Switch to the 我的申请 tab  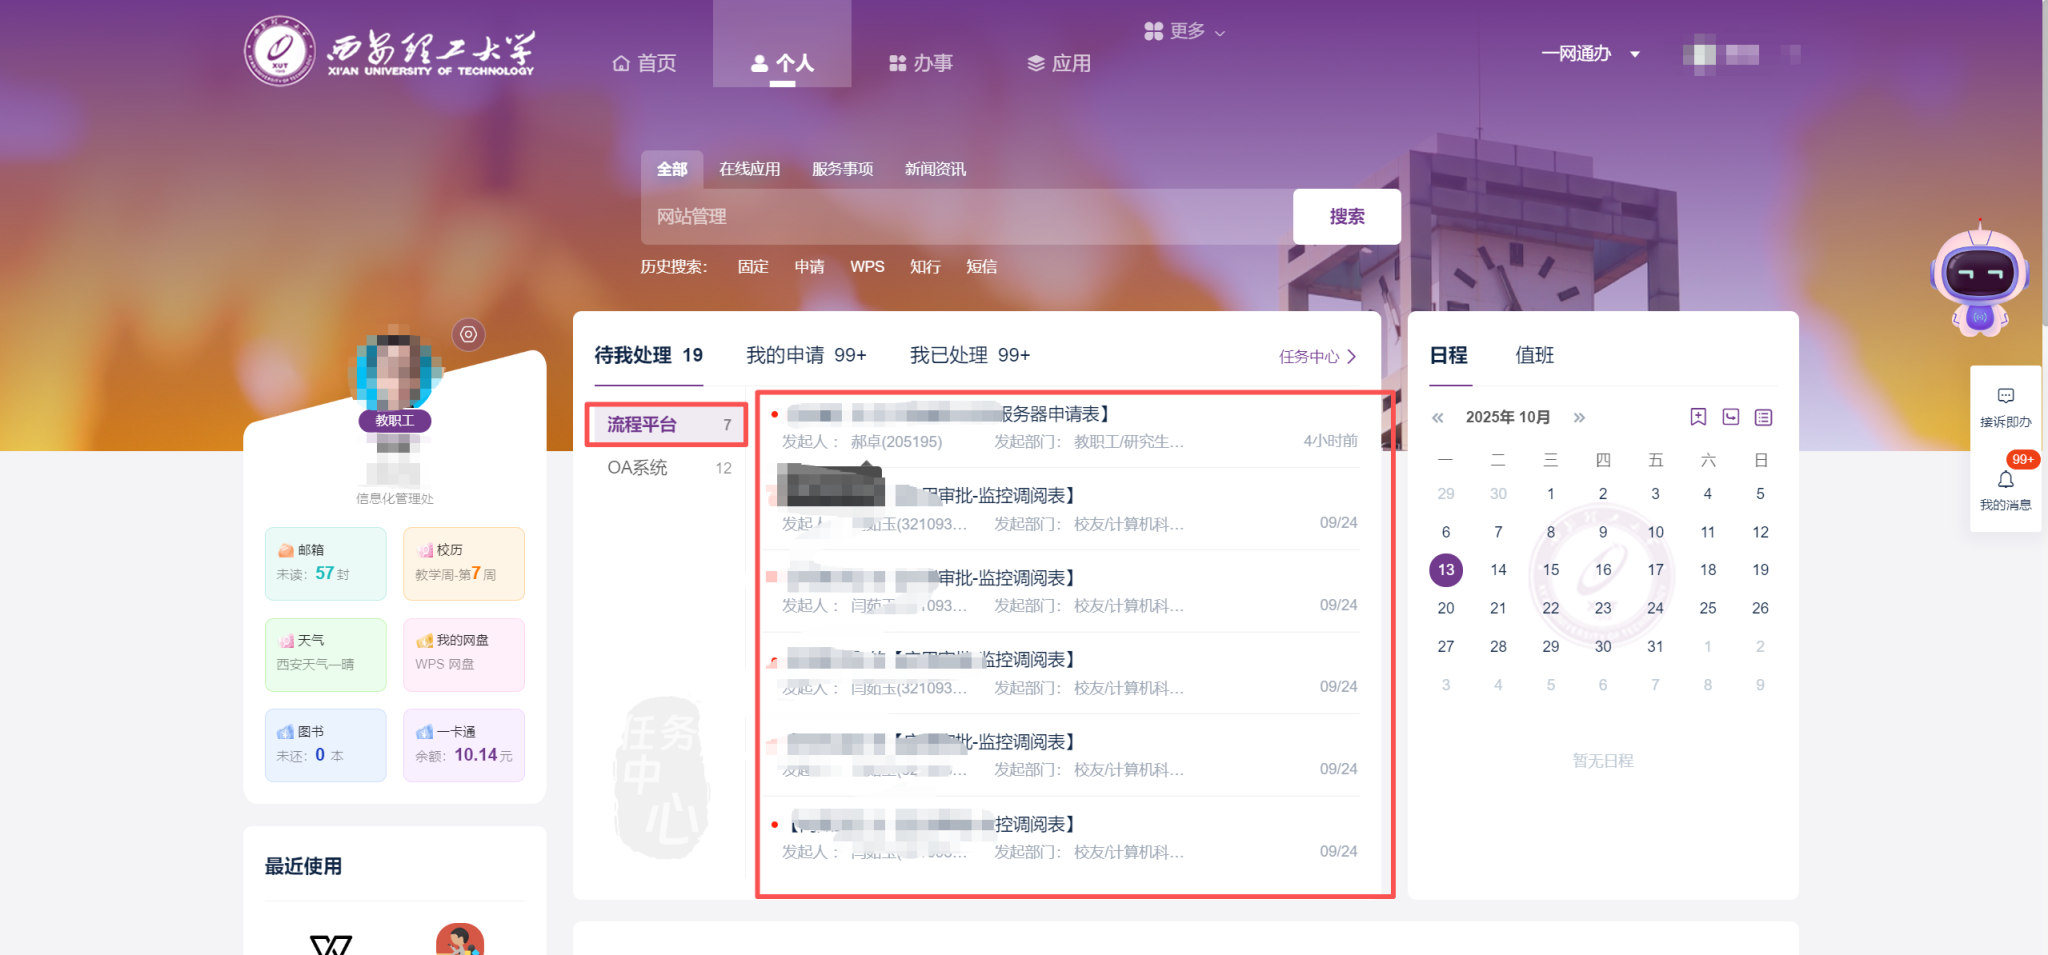(x=806, y=355)
